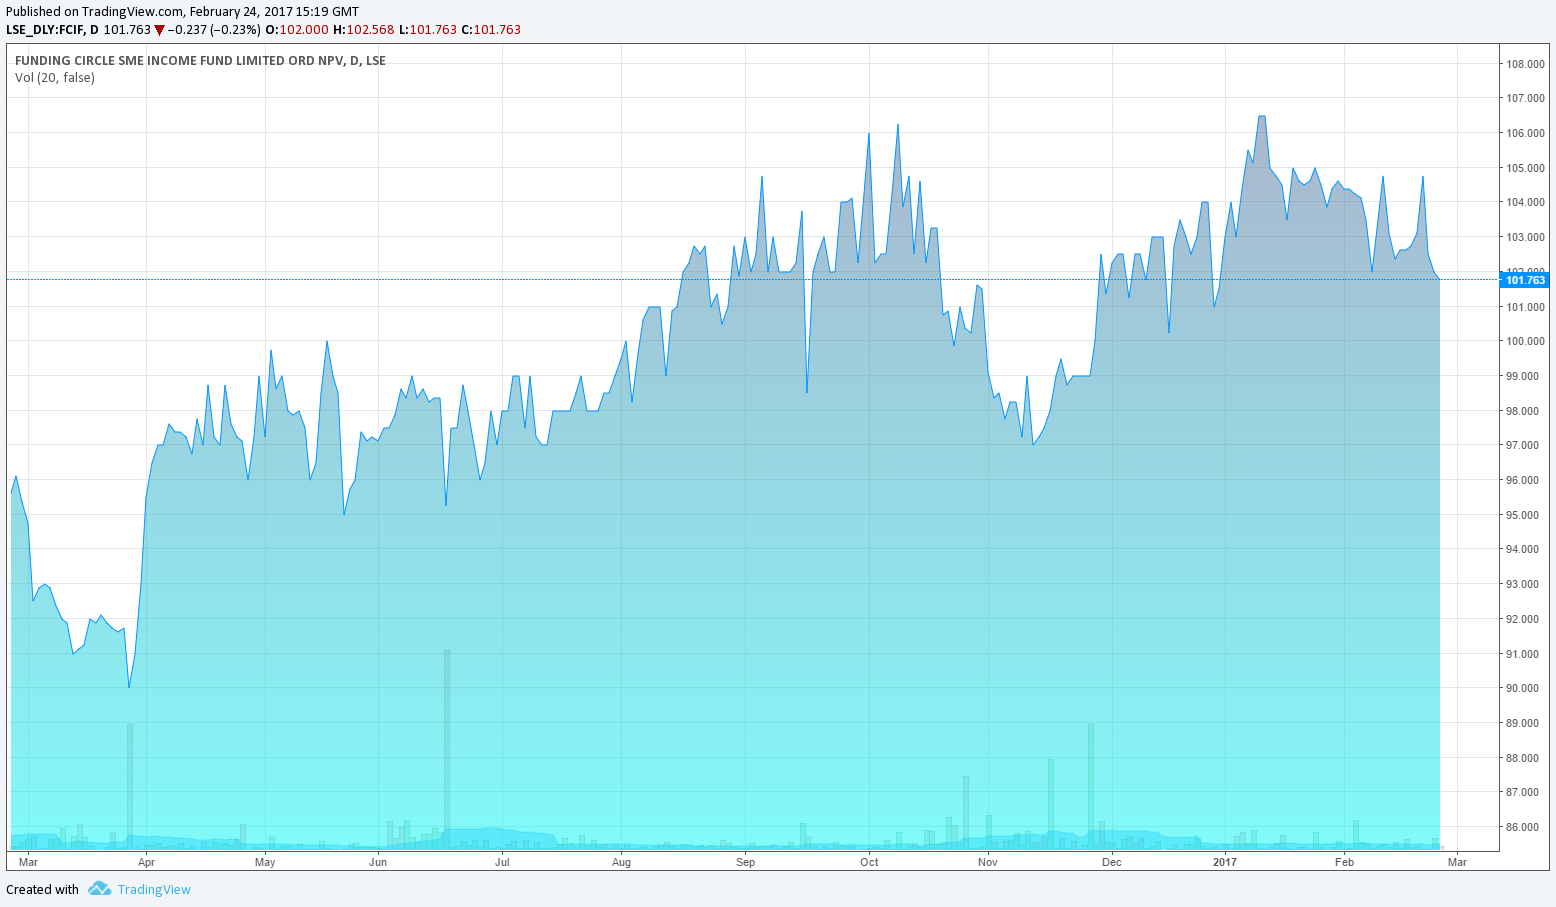Click the 108.000 label on price scale
Viewport: 1556px width, 907px height.
1525,64
